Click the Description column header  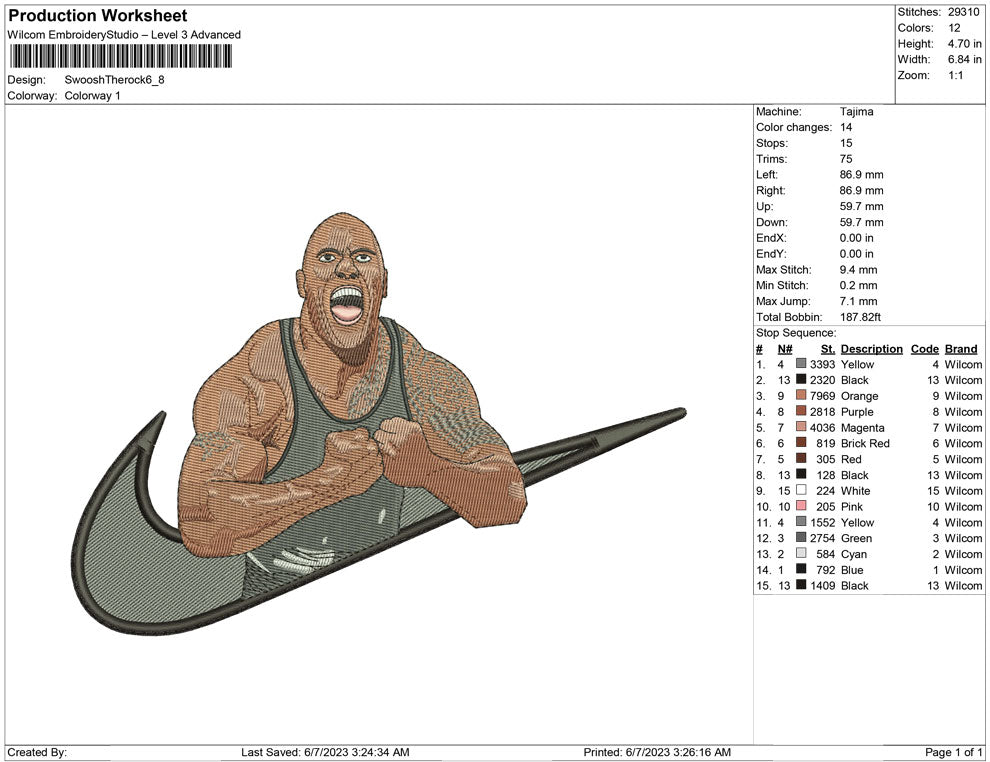click(x=871, y=349)
